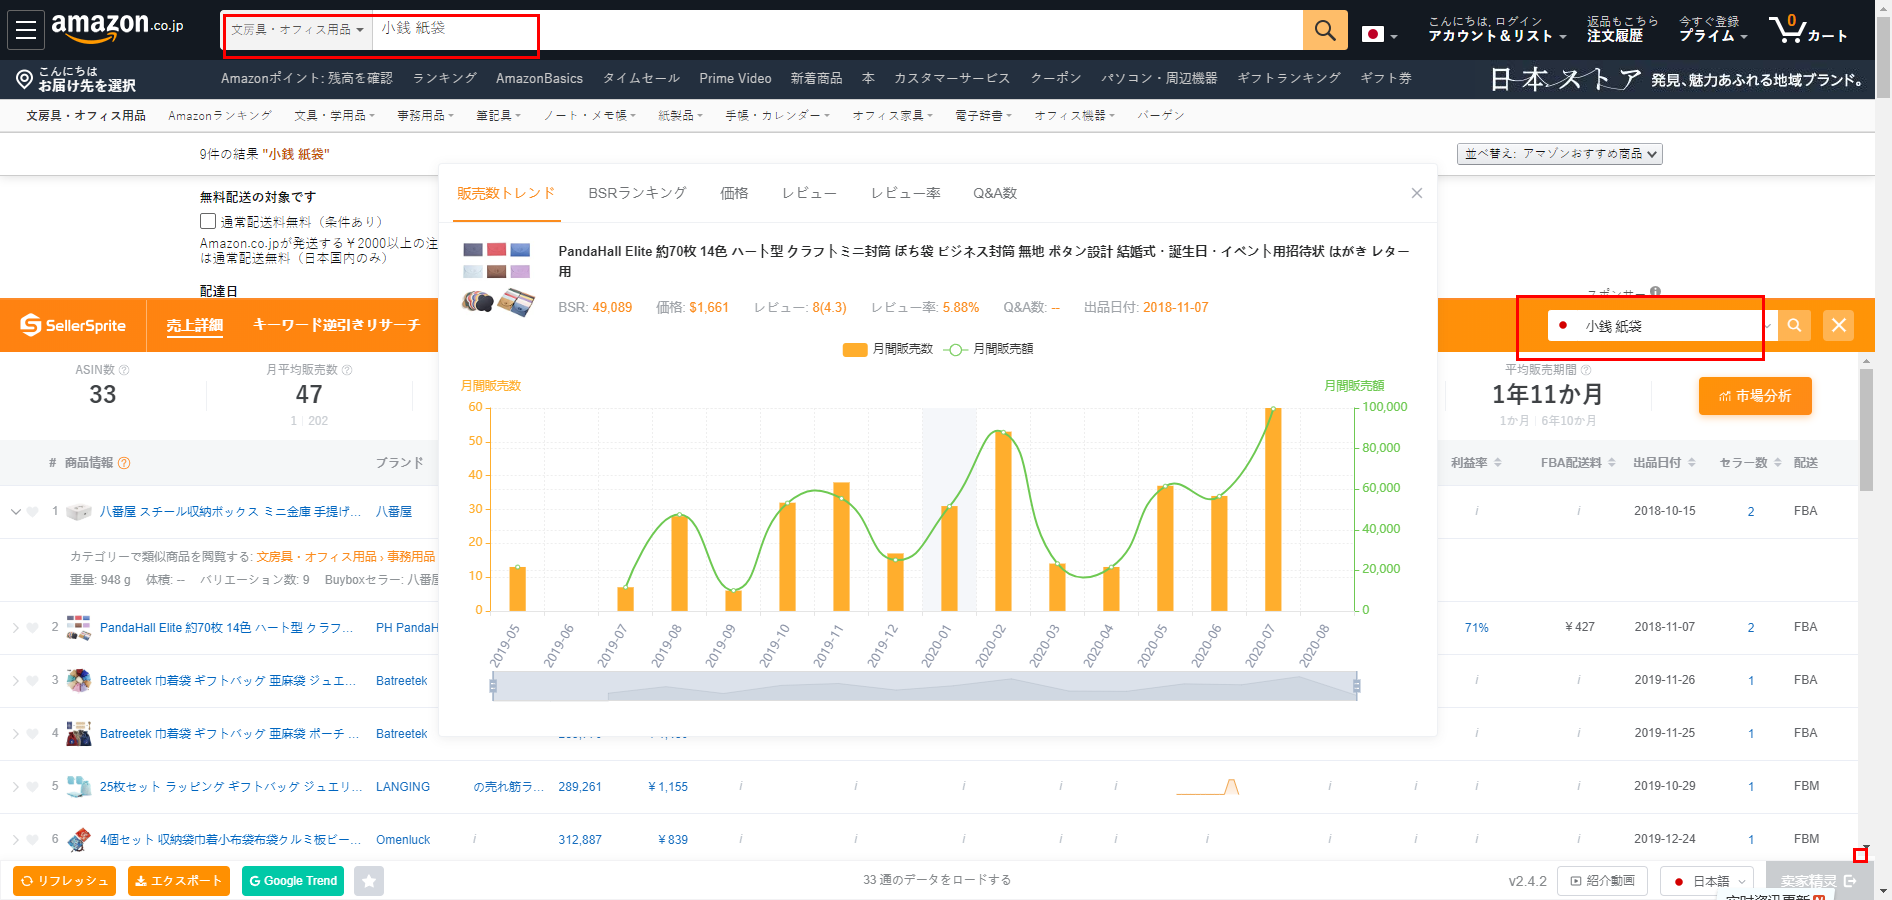The image size is (1892, 900).
Task: Grab the left handle of chart range slider
Action: [493, 686]
